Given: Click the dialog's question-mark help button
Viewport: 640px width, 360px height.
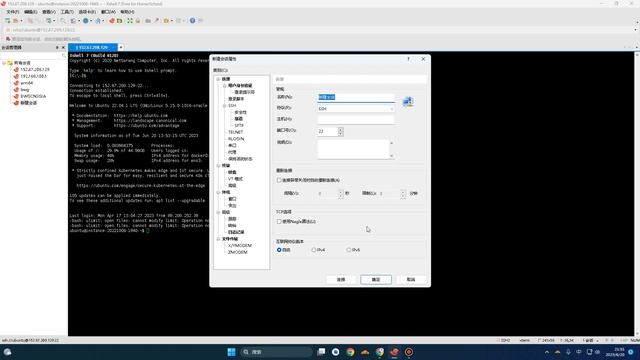Looking at the screenshot, I should [x=408, y=59].
